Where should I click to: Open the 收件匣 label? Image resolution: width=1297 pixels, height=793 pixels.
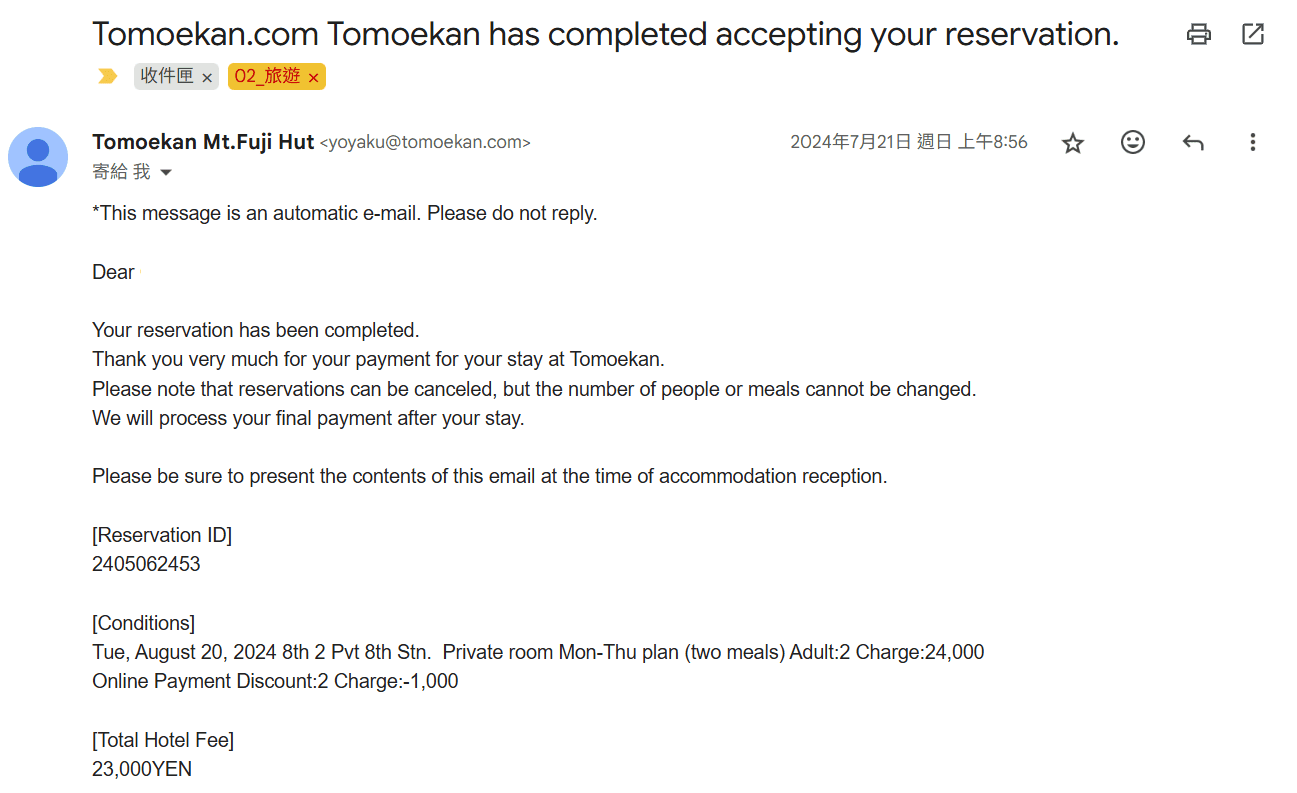coord(167,77)
